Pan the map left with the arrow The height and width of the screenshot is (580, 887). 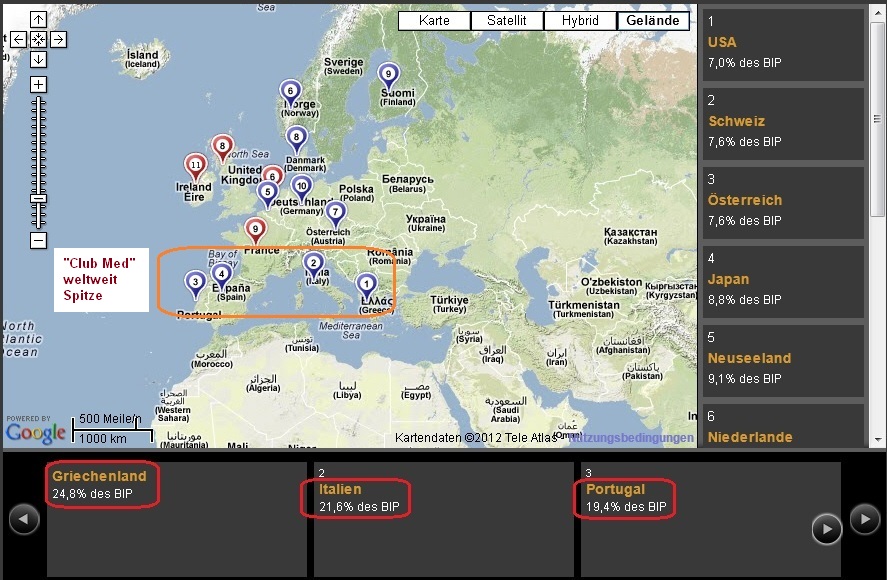(x=19, y=40)
